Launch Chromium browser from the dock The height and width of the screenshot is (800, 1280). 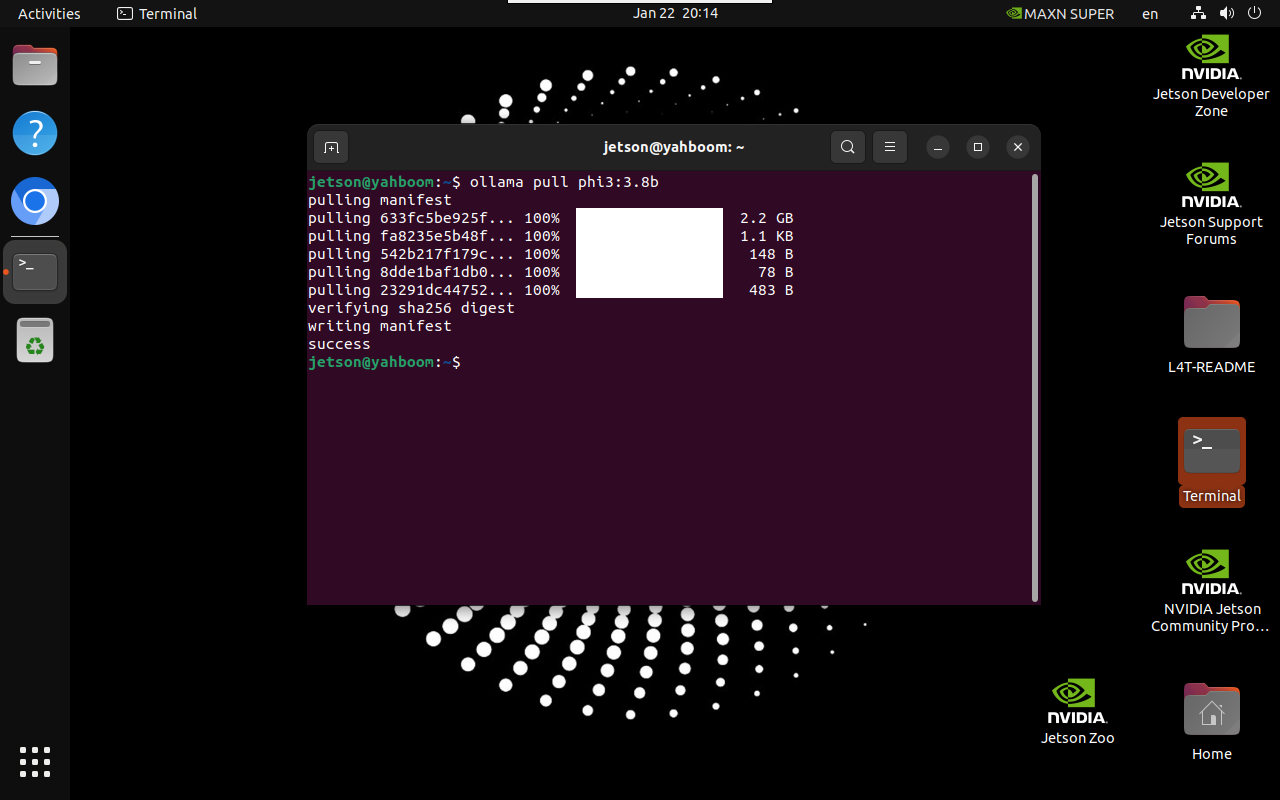pyautogui.click(x=35, y=202)
